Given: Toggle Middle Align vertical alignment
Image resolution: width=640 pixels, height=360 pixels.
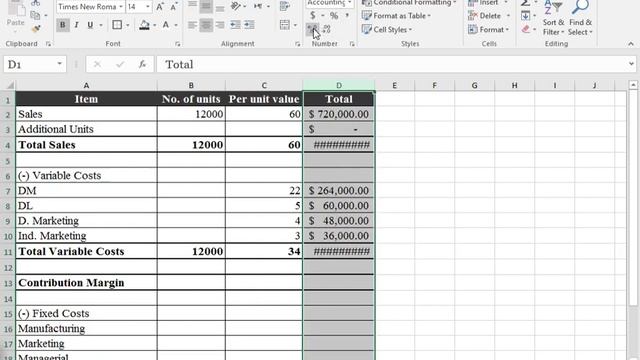Looking at the screenshot, I should [206, 6].
